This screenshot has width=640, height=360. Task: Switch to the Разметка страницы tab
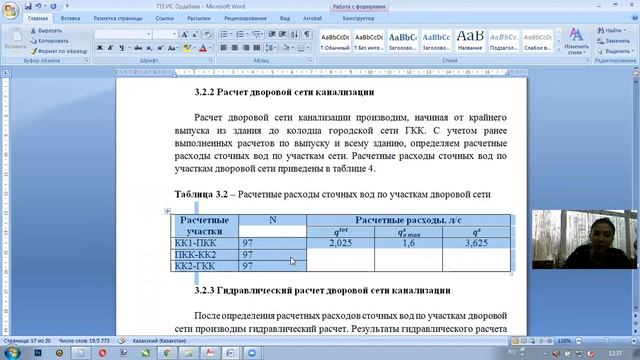point(118,18)
